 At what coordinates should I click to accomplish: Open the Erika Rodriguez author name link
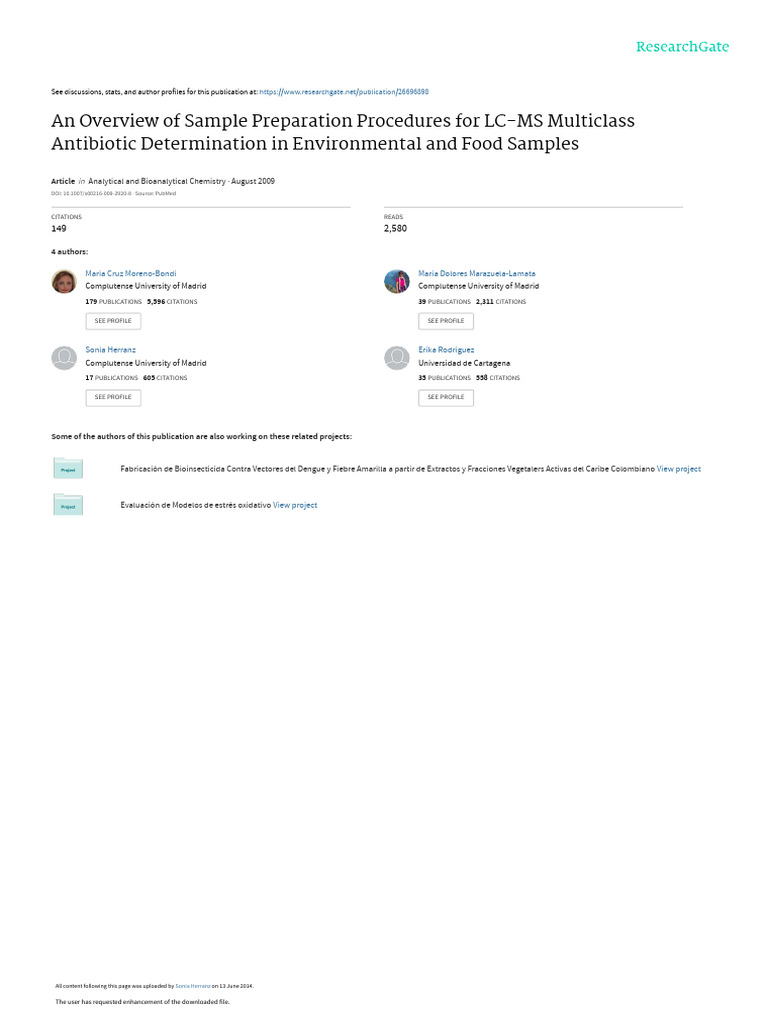click(x=446, y=350)
